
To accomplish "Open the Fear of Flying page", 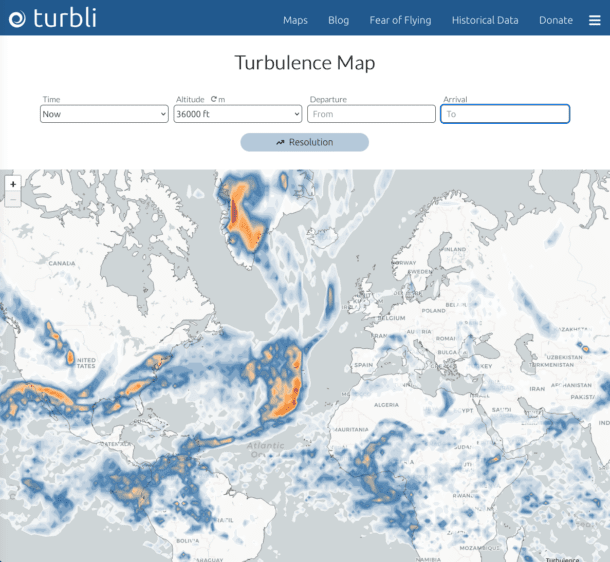I will [400, 20].
